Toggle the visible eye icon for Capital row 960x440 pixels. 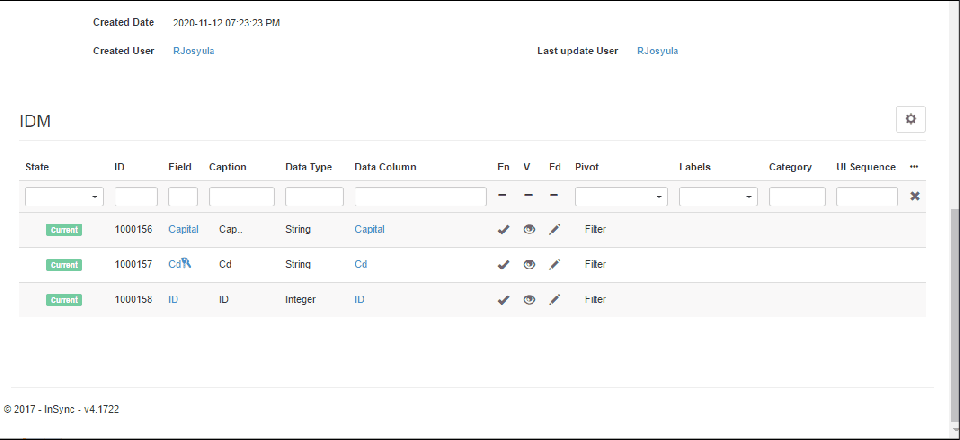pyautogui.click(x=529, y=230)
